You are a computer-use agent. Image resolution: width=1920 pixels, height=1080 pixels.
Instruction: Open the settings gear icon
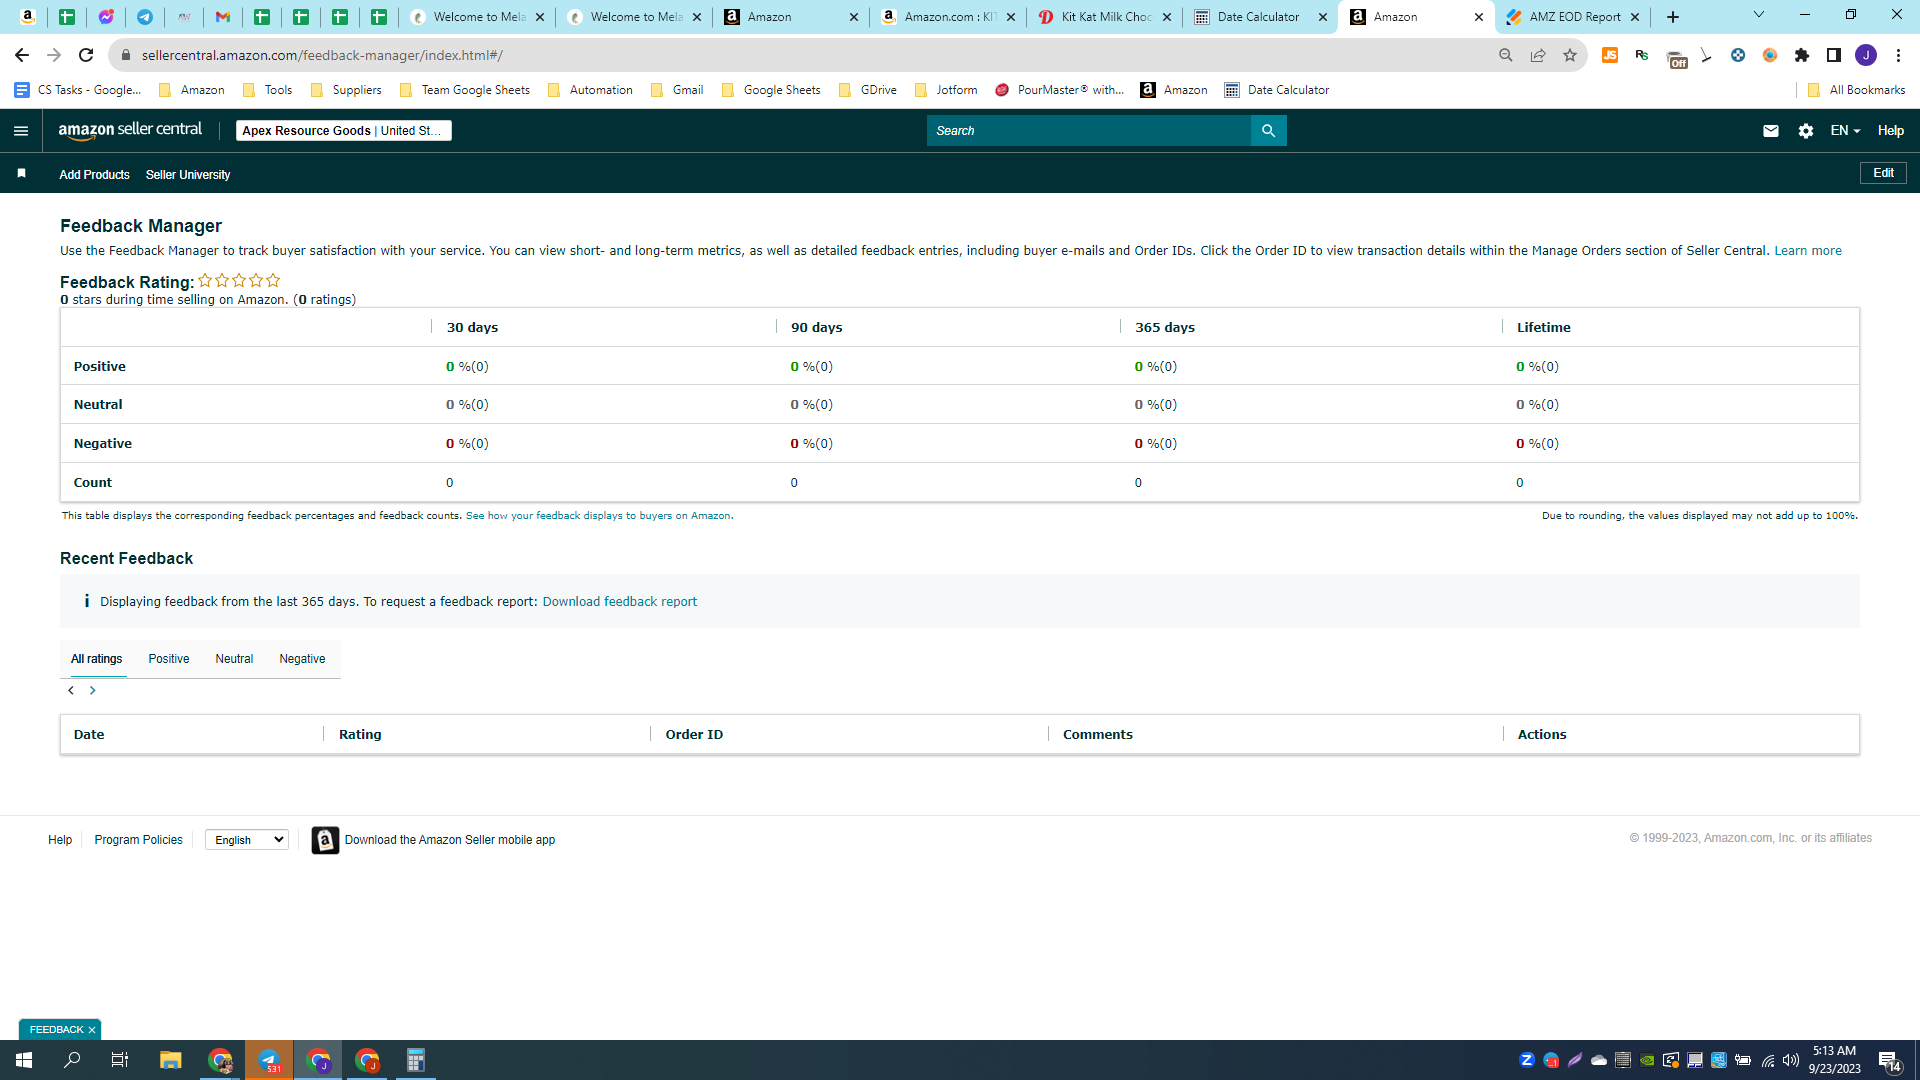coord(1806,131)
